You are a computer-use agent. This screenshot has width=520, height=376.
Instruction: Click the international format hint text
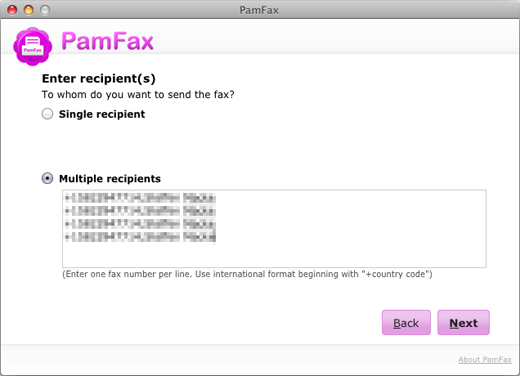(247, 274)
